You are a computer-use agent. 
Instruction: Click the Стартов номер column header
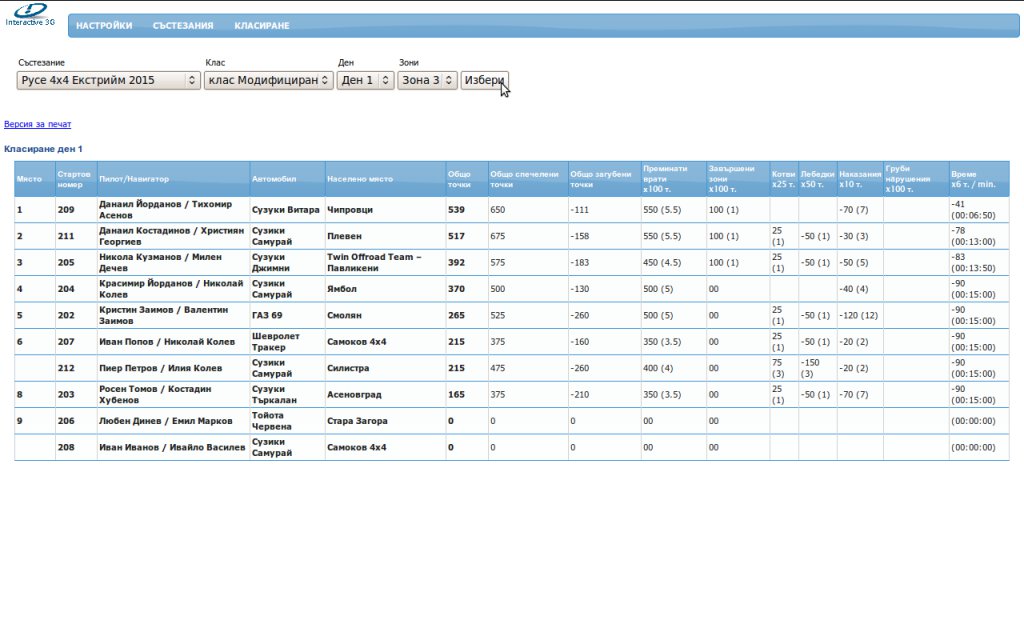(x=75, y=179)
